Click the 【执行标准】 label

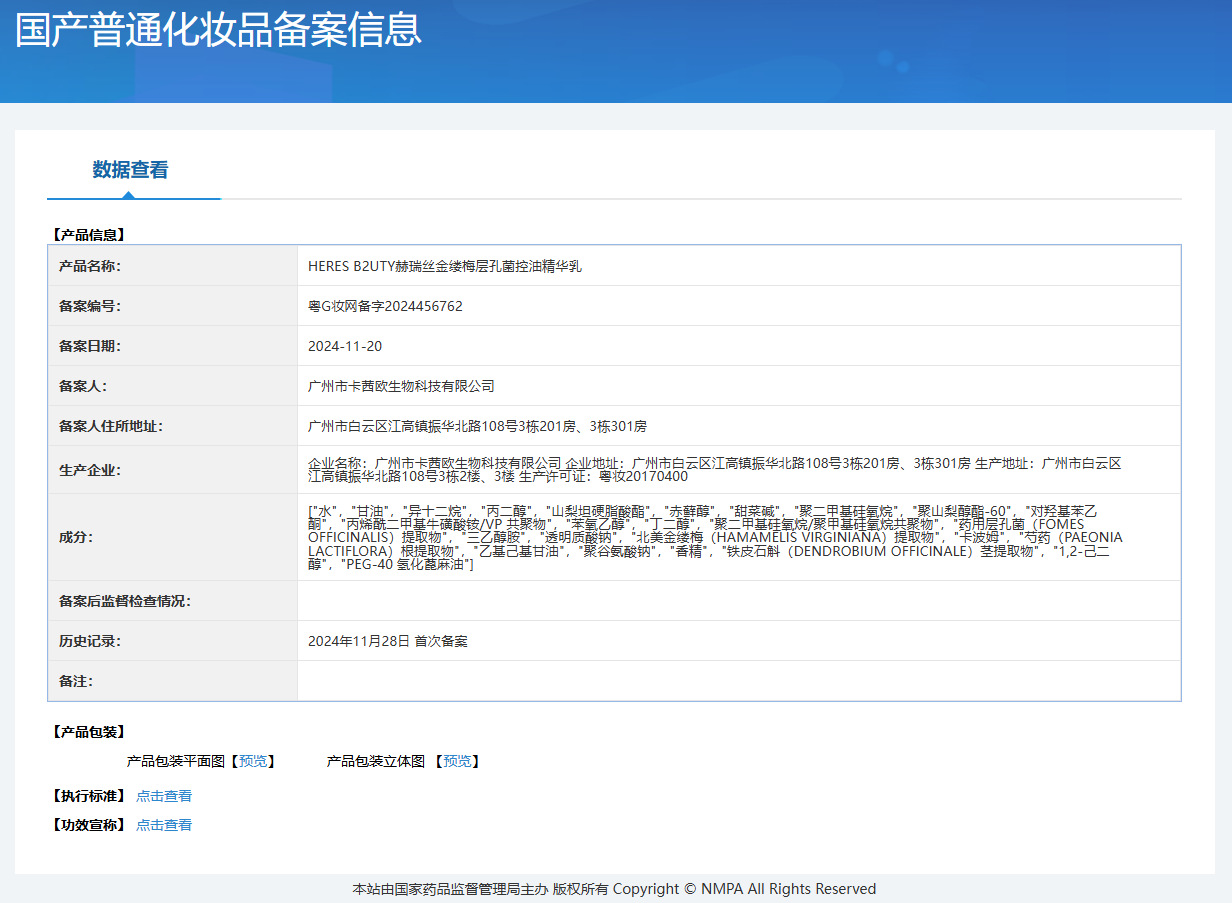pos(88,796)
